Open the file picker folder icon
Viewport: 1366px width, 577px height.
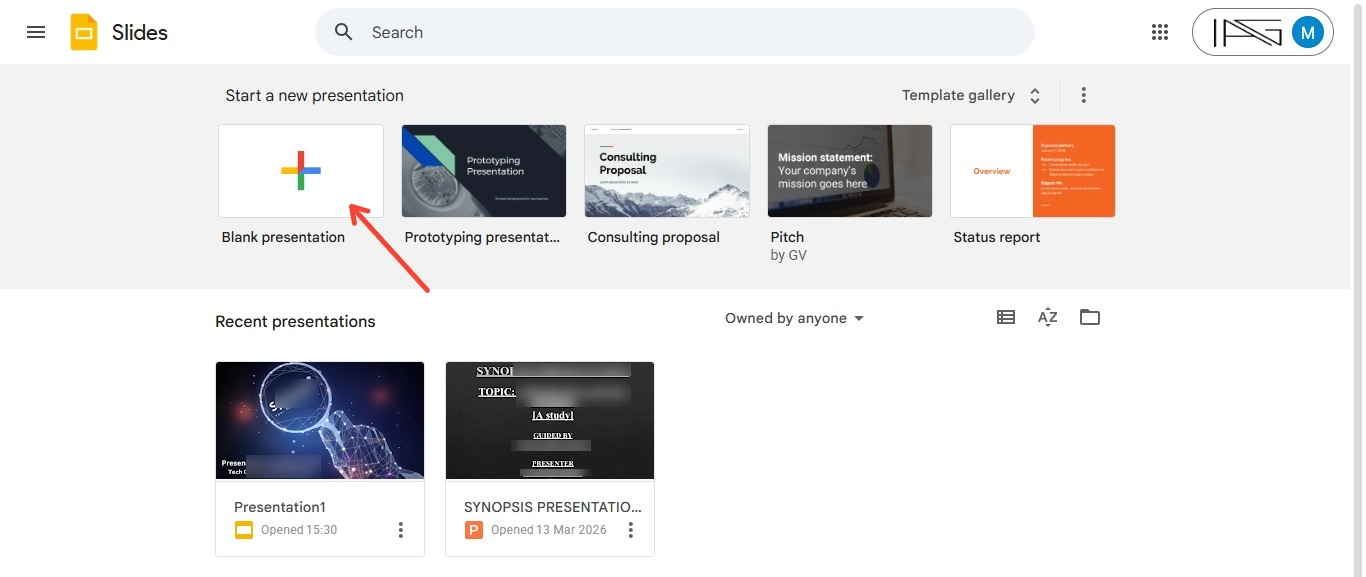click(1090, 317)
